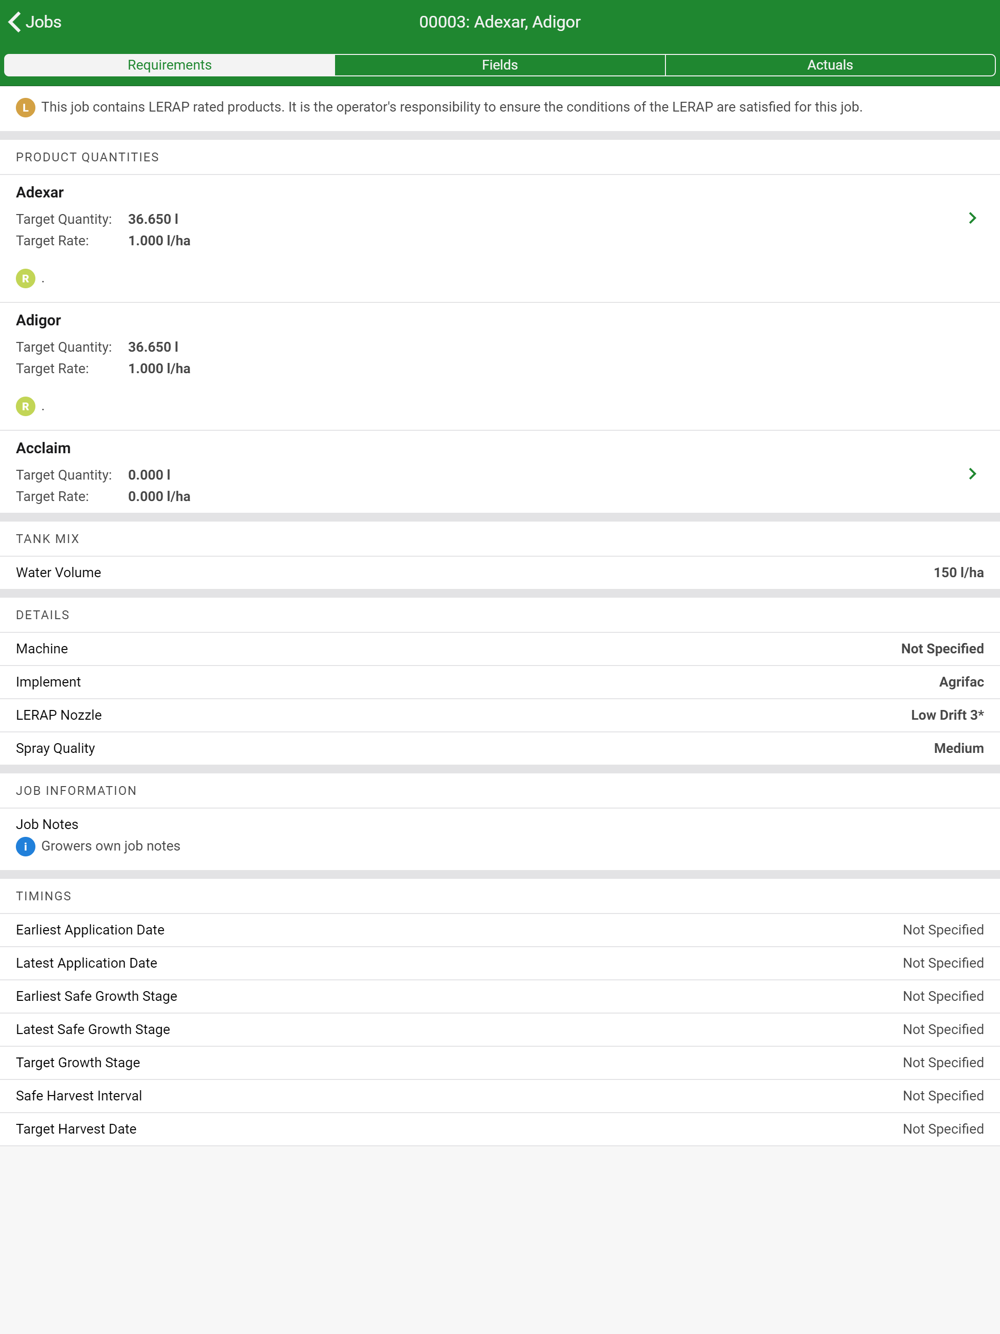
Task: Tap Adexar target quantity 36.650 l
Action: point(153,219)
